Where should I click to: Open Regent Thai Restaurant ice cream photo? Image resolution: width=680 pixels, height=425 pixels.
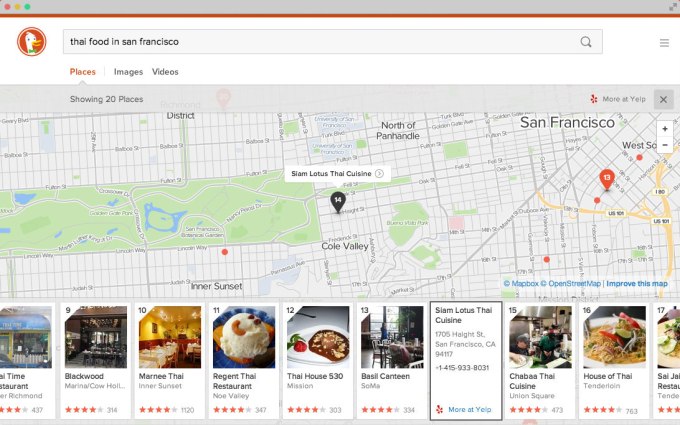coord(244,337)
